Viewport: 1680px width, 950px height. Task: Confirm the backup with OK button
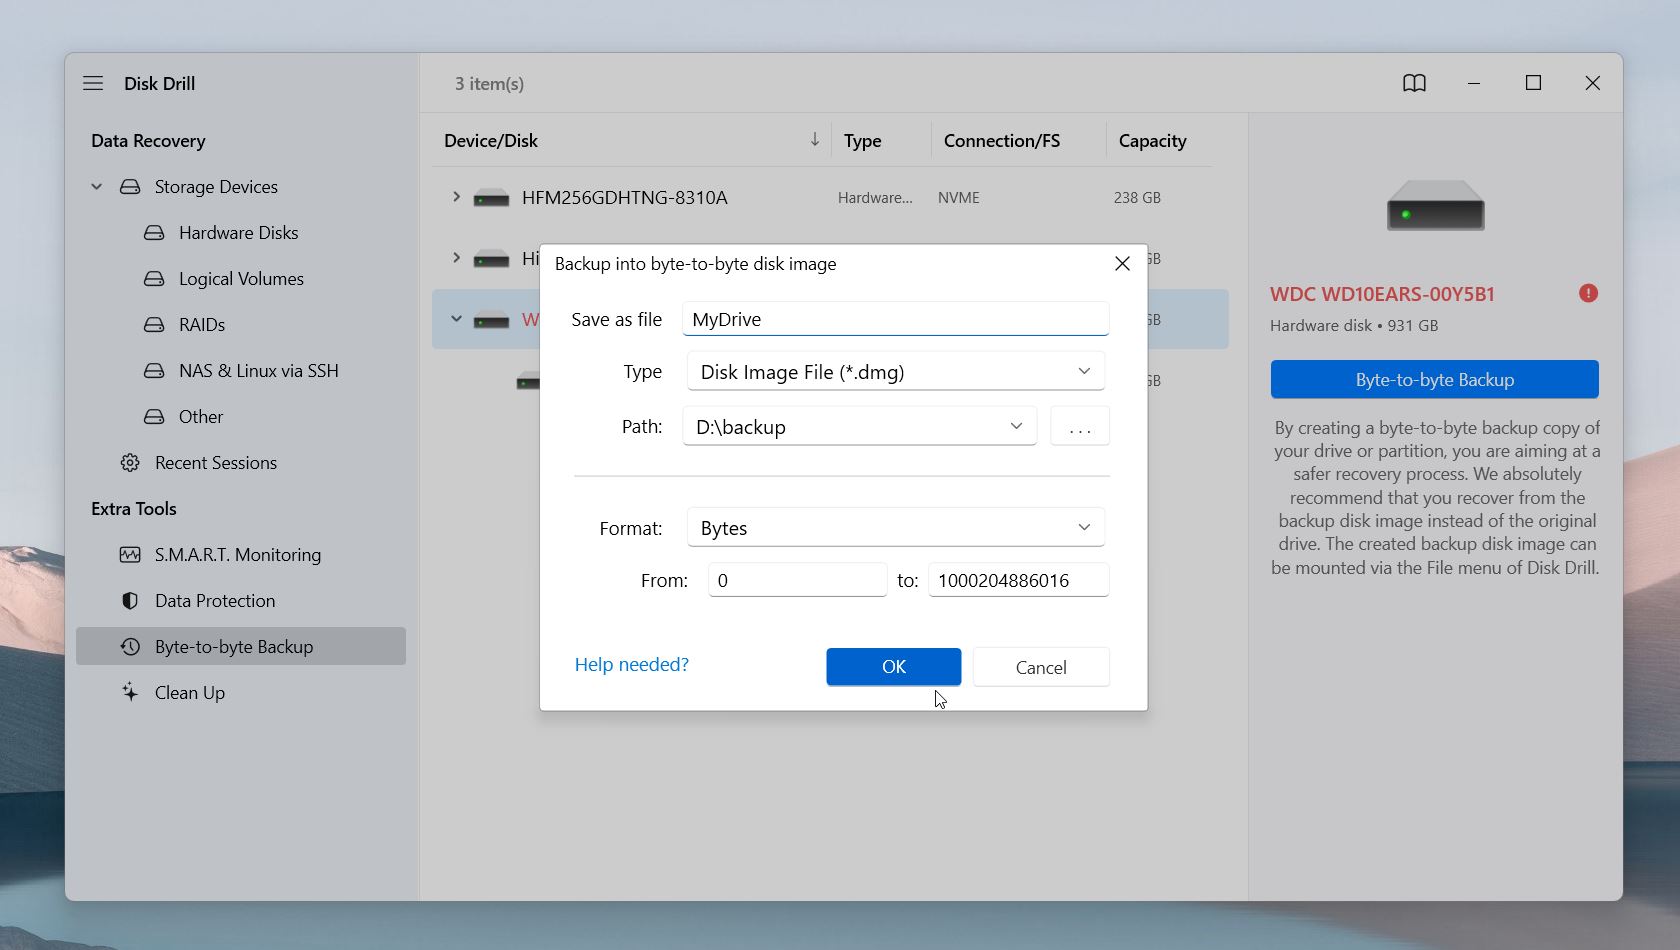click(x=894, y=667)
